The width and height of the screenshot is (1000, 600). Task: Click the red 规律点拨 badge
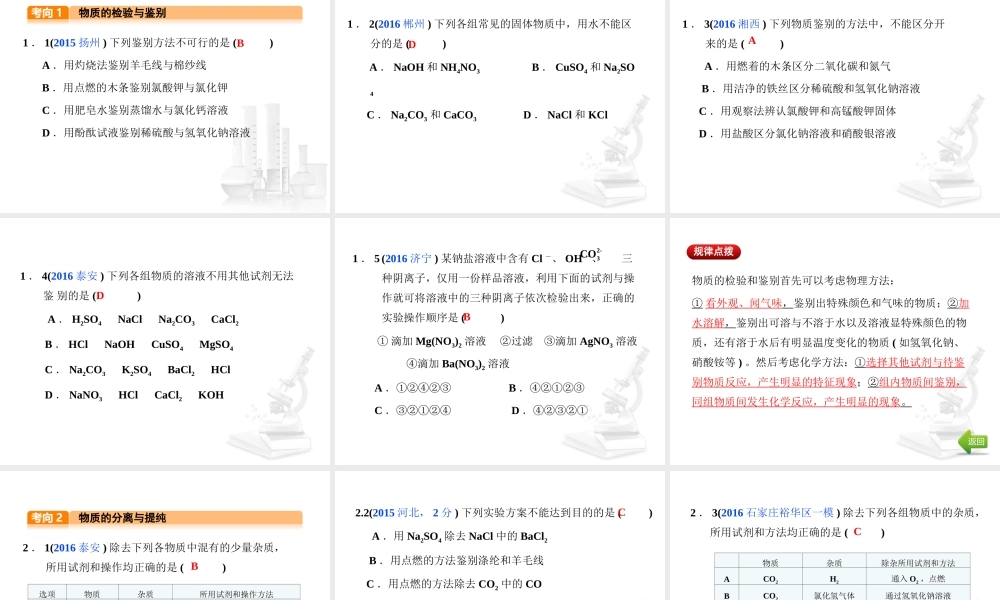click(x=713, y=252)
